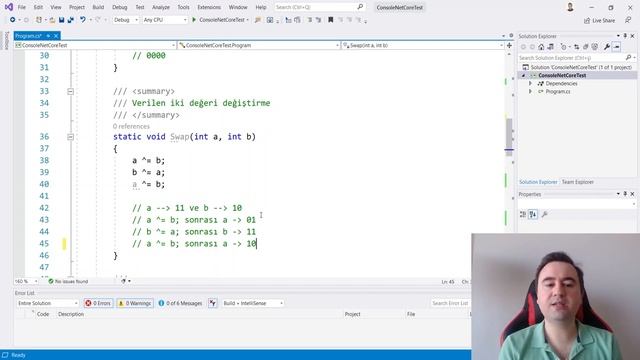Click the Description column header in Error List
The width and height of the screenshot is (640, 360).
tap(71, 314)
